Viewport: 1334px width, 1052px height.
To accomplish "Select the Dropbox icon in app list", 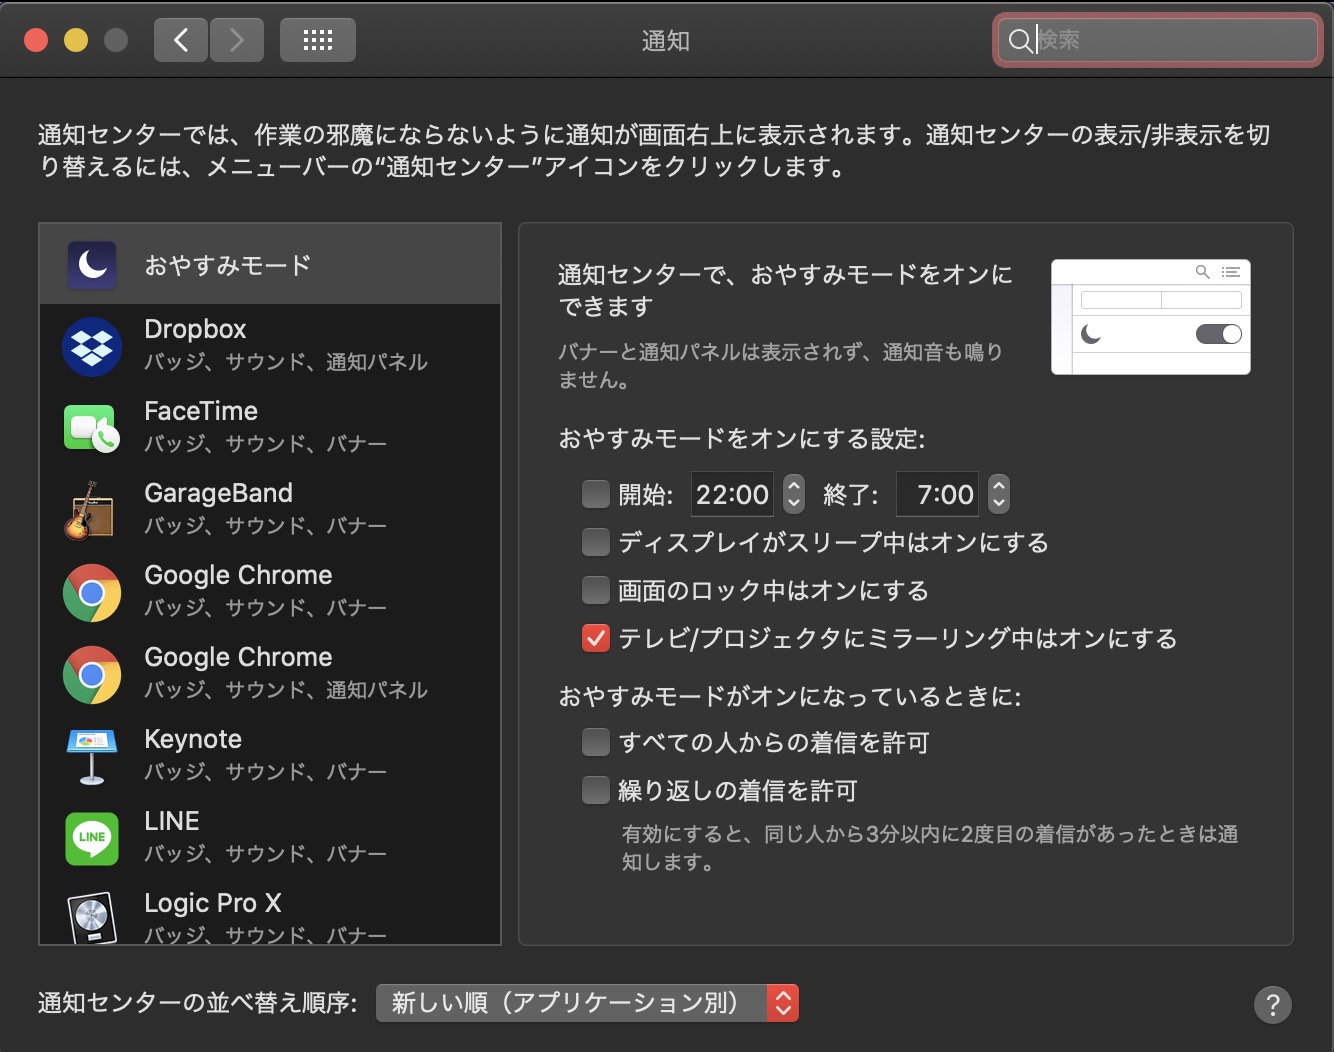I will pos(92,346).
